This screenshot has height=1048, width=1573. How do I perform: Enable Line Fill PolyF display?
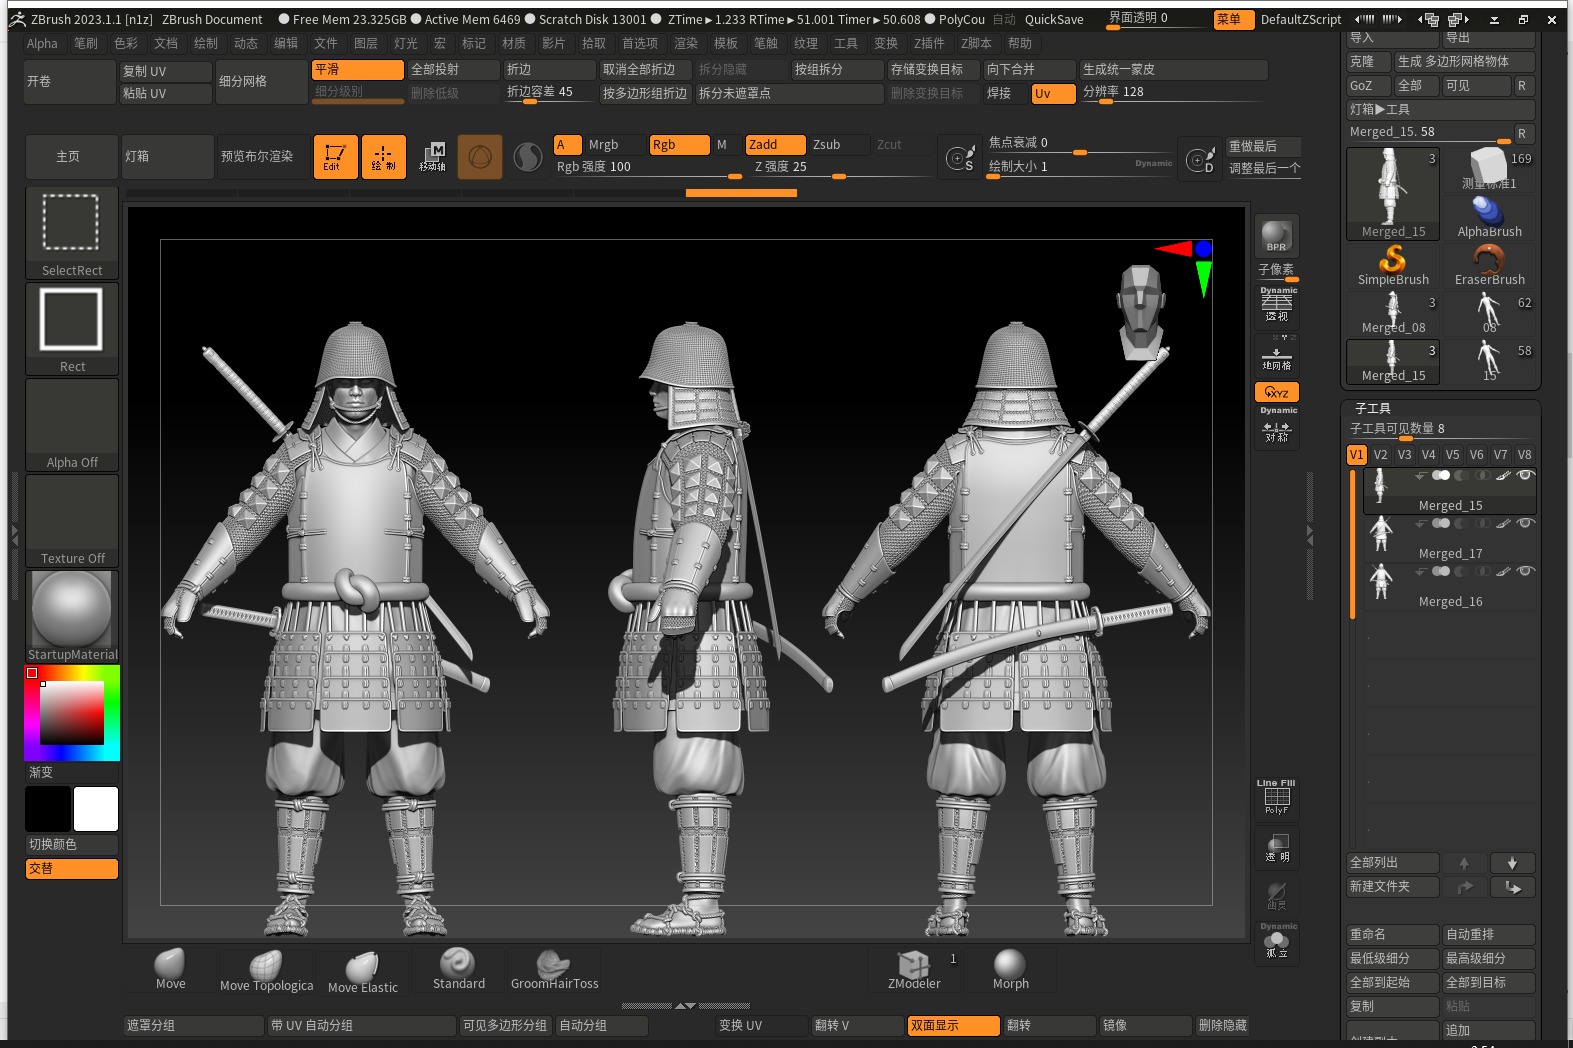pos(1276,797)
